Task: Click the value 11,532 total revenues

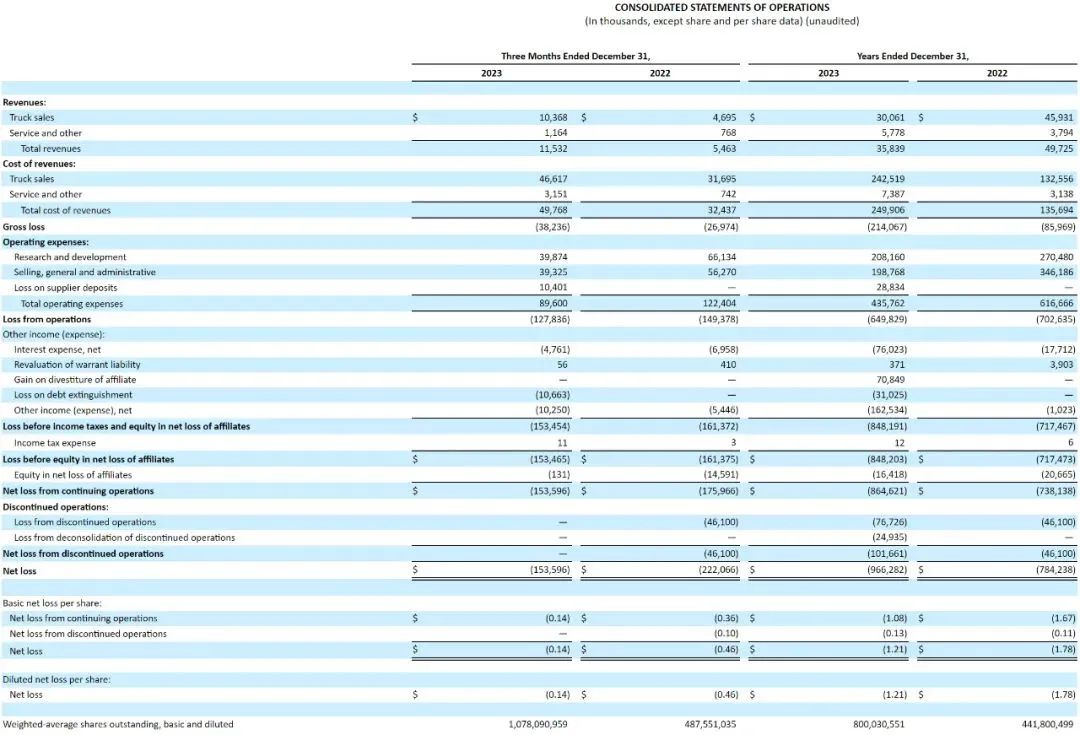Action: click(x=554, y=149)
